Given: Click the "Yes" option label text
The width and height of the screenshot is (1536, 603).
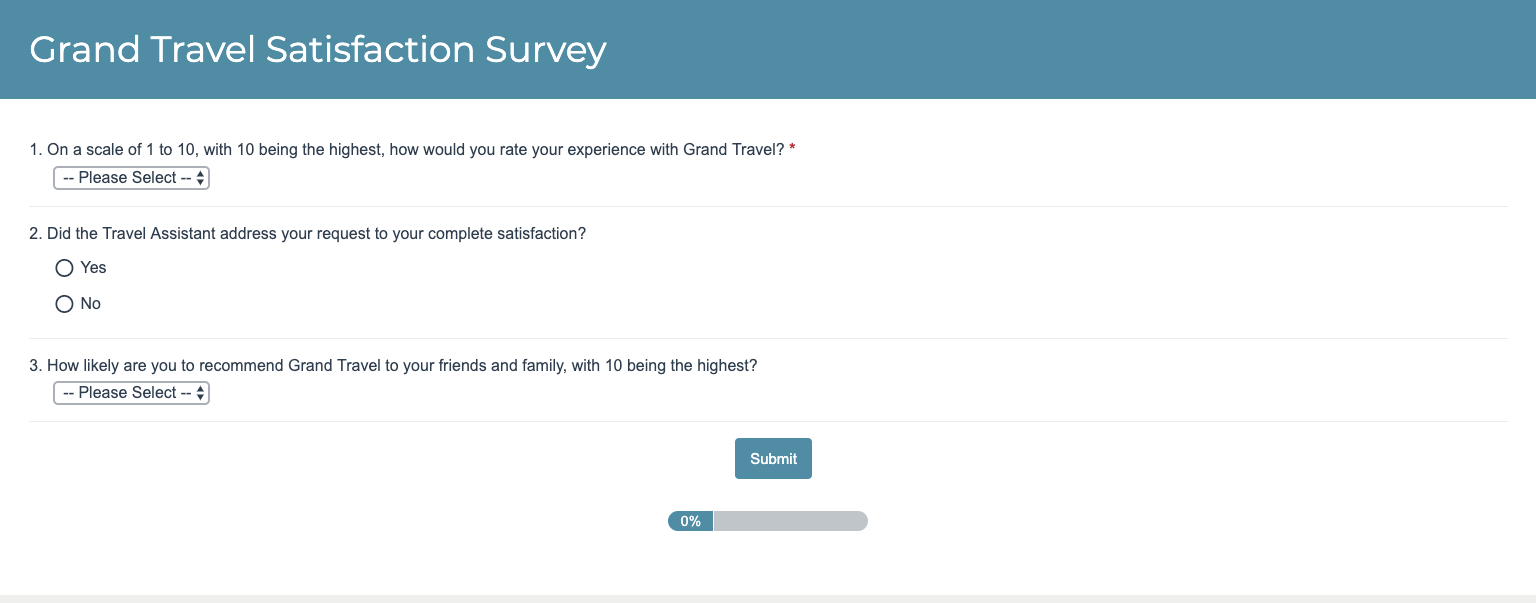Looking at the screenshot, I should point(93,268).
